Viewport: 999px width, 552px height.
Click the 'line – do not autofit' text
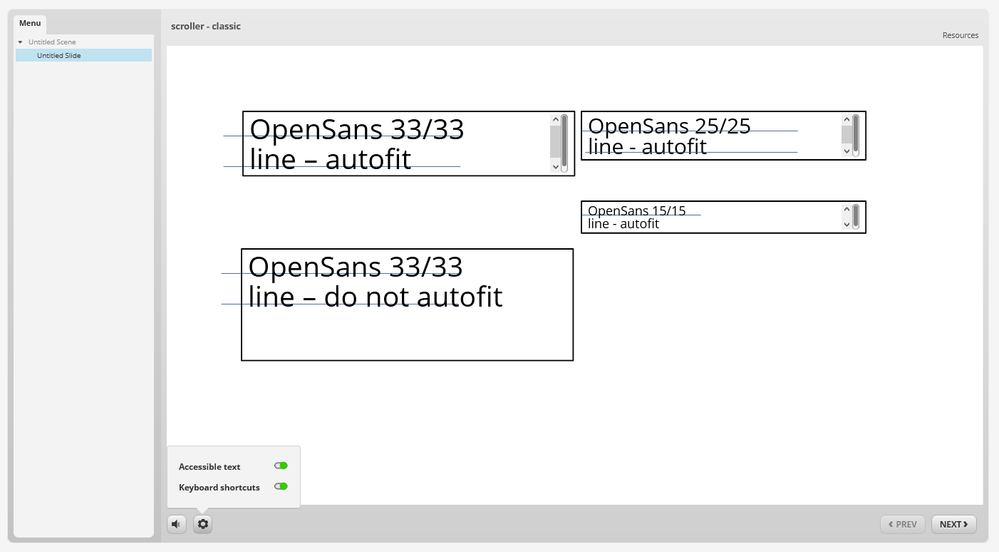click(x=375, y=297)
